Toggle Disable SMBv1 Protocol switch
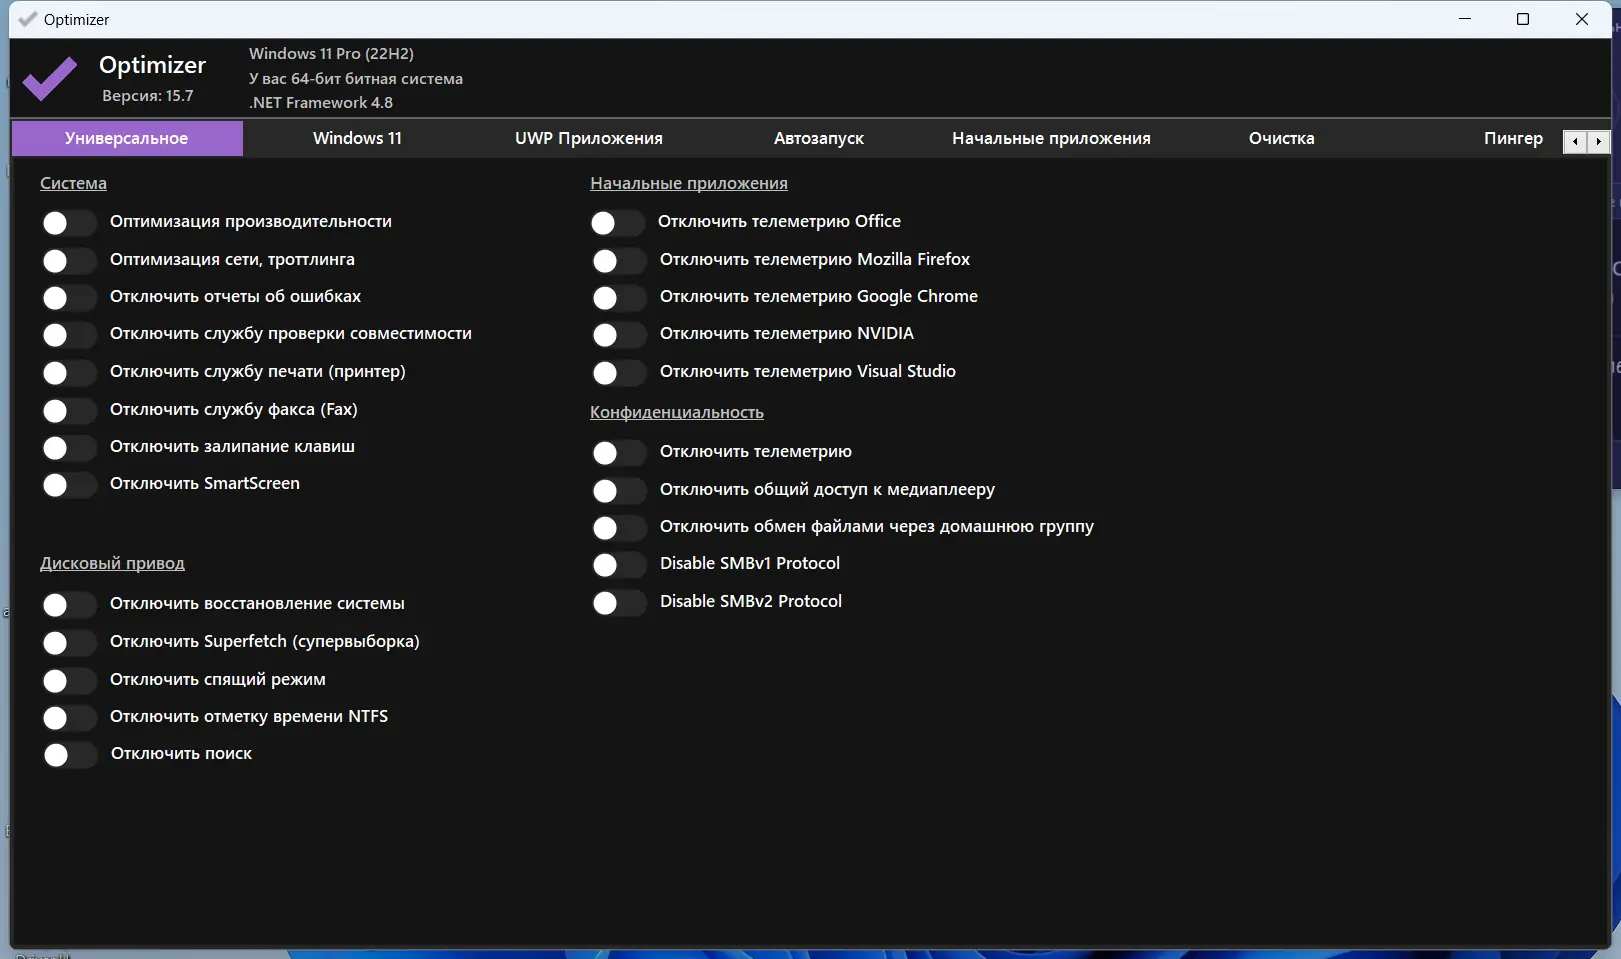This screenshot has height=959, width=1621. coord(619,564)
